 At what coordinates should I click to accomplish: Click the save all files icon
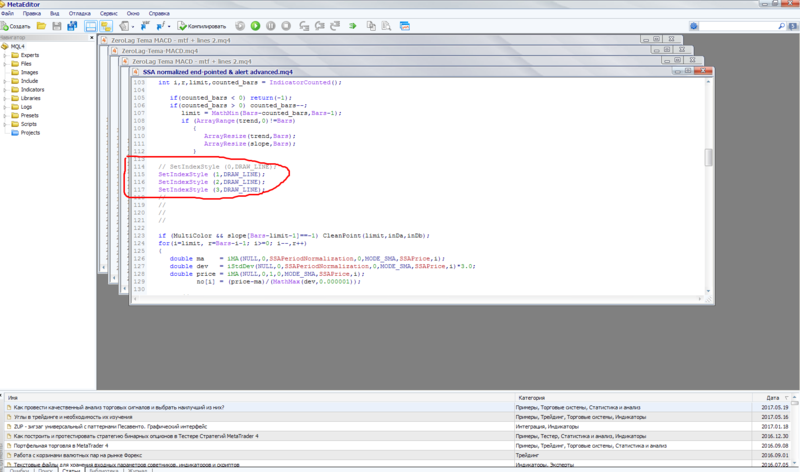coord(72,26)
